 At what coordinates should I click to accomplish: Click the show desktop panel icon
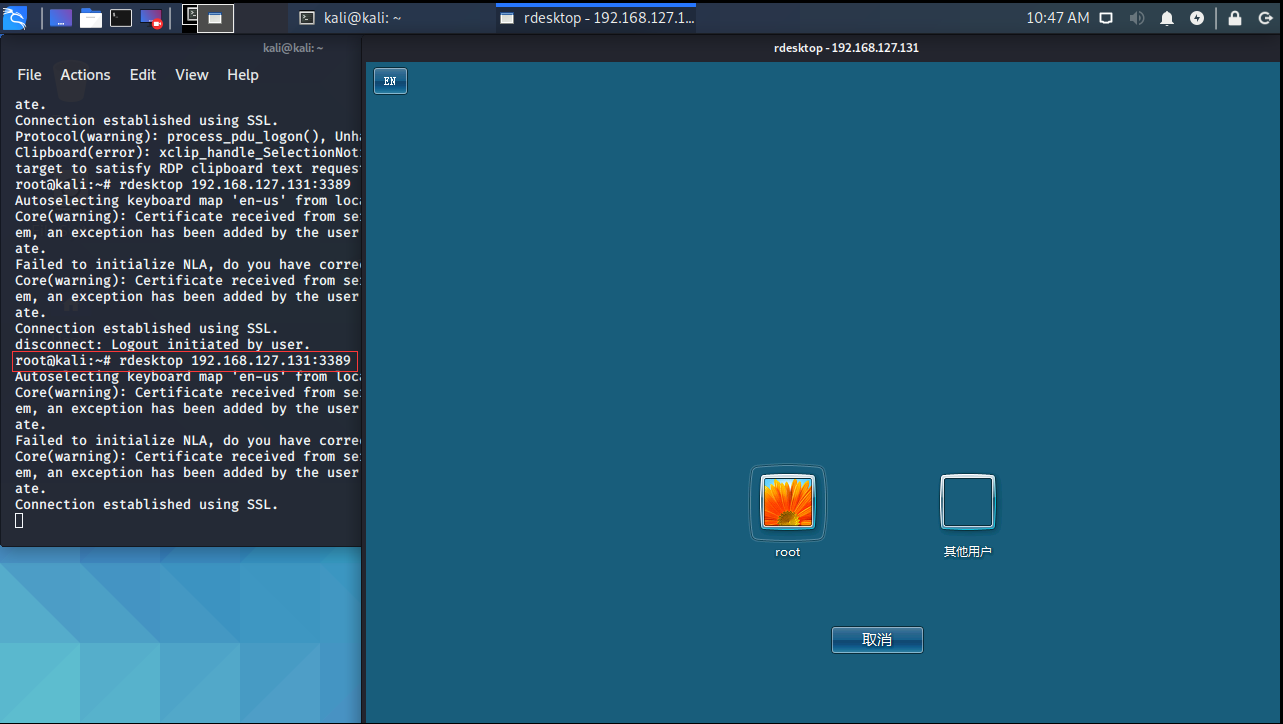(x=61, y=18)
